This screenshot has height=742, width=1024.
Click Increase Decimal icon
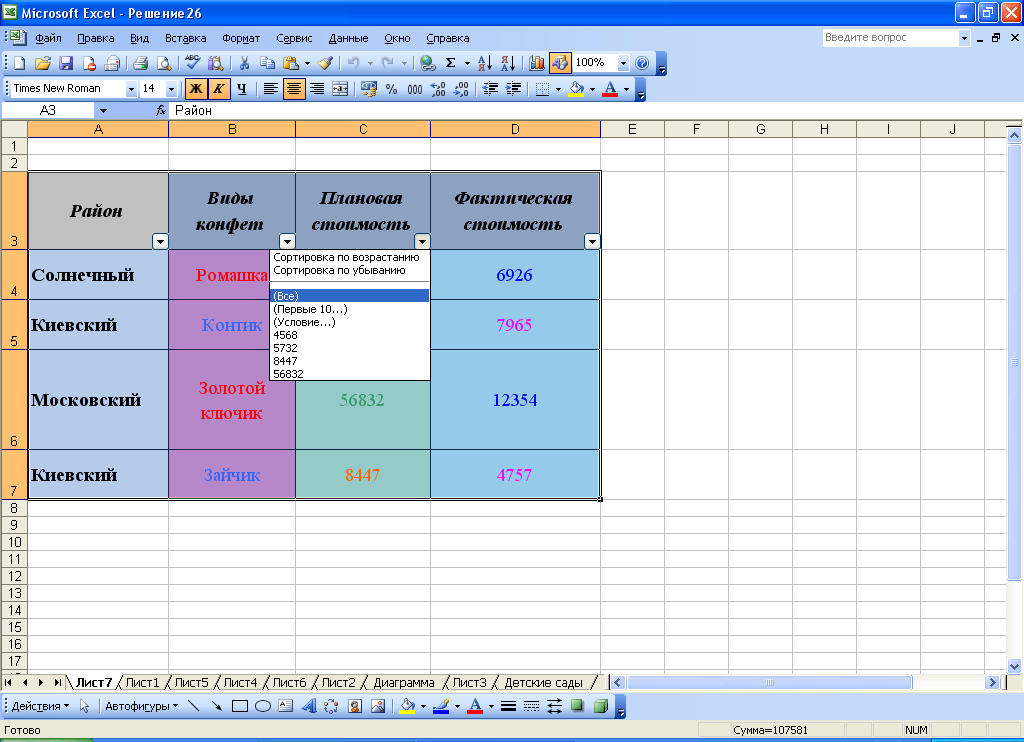point(438,89)
